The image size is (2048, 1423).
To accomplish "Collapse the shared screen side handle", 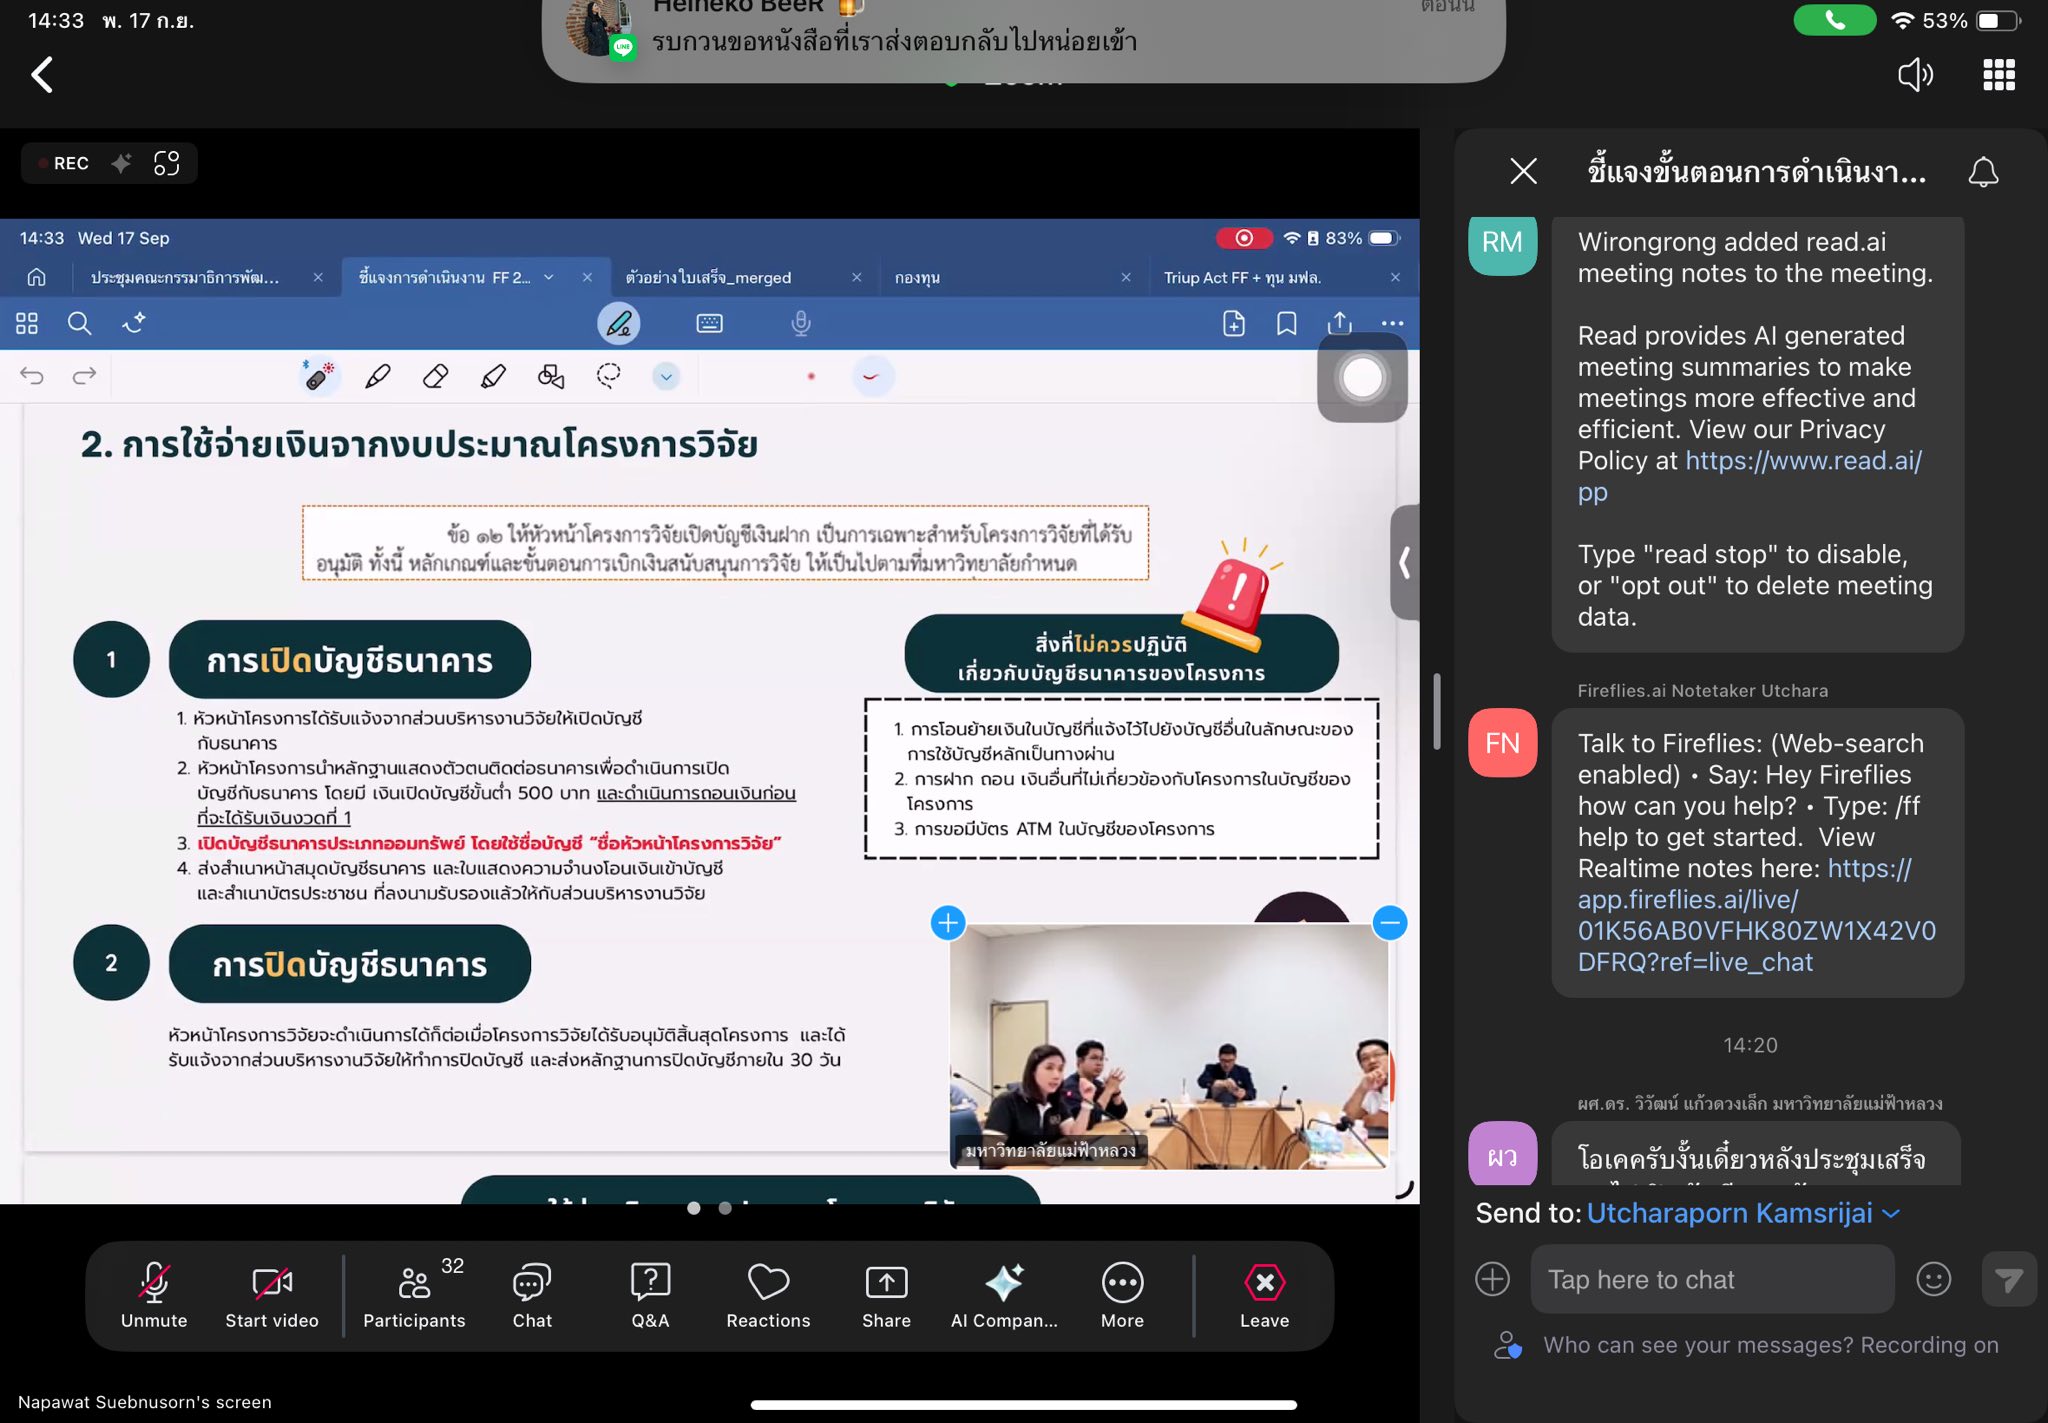I will click(x=1404, y=562).
